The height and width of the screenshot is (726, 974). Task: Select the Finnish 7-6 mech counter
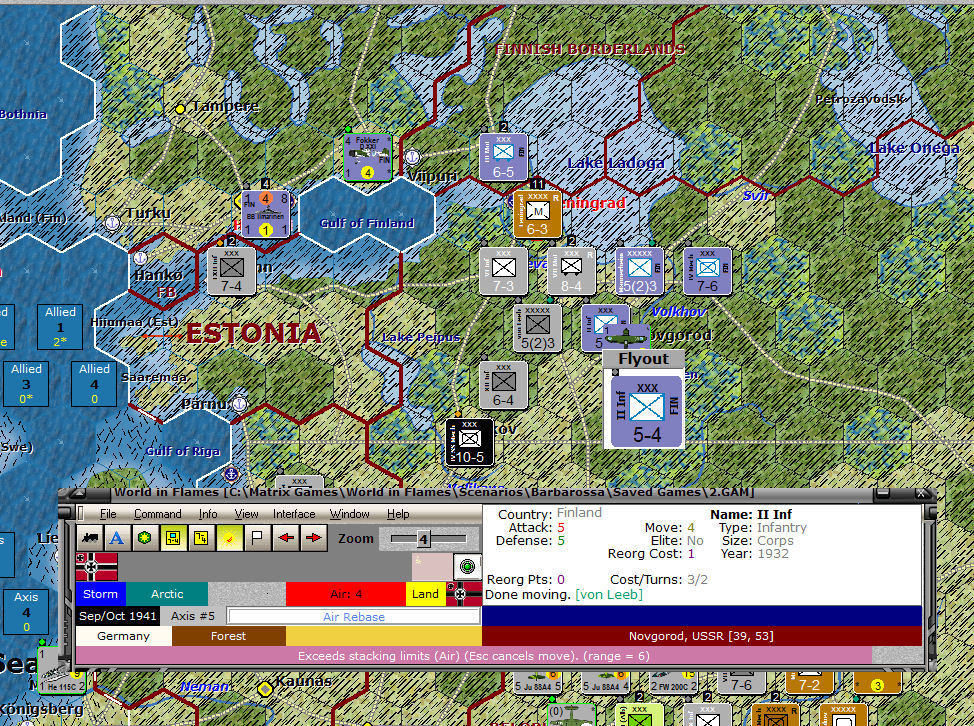(707, 271)
